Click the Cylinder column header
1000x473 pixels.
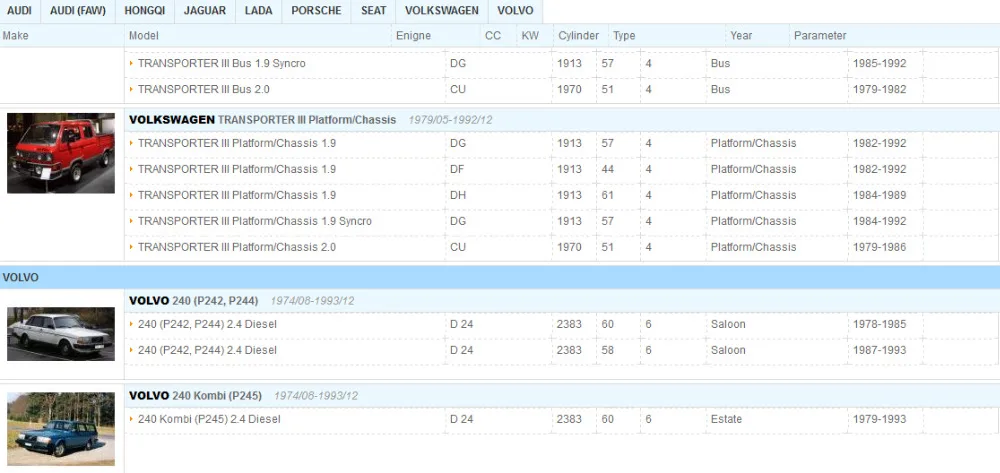point(578,36)
